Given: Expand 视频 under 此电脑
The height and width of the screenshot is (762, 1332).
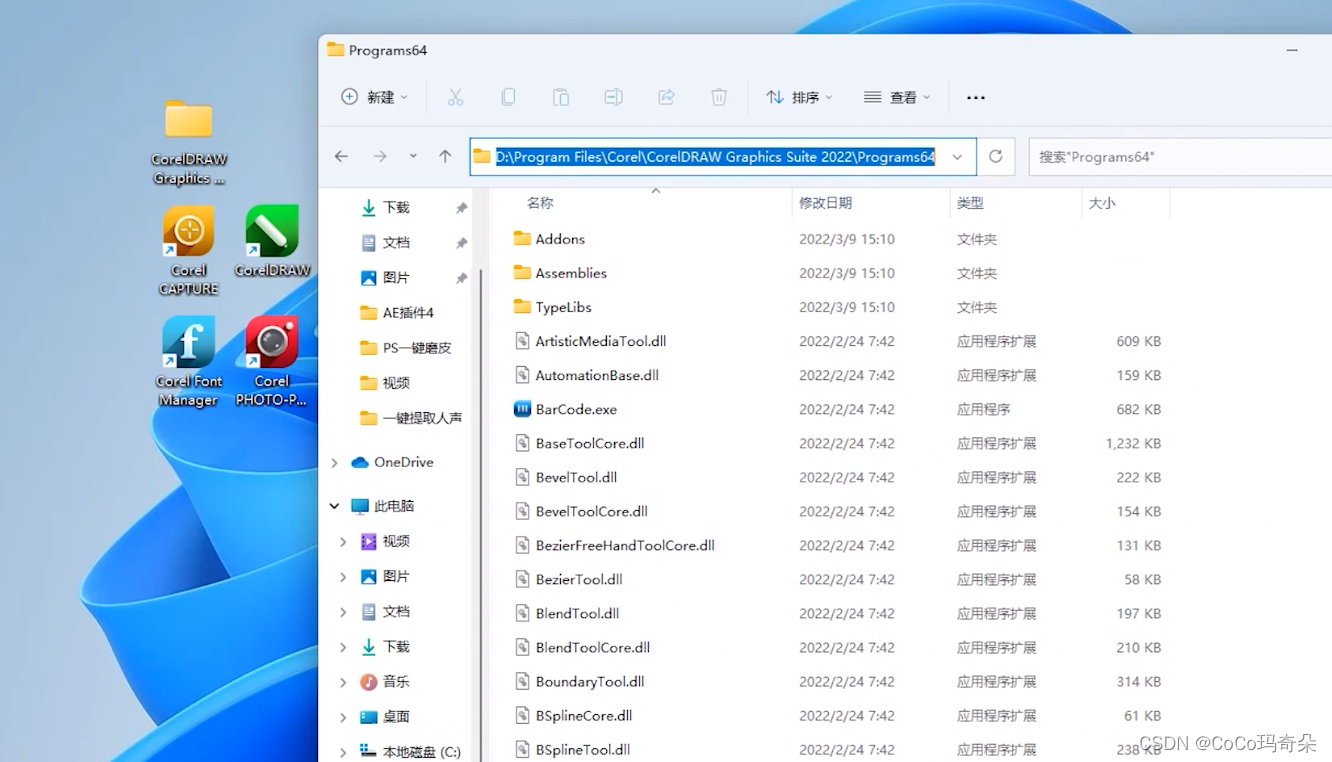Looking at the screenshot, I should 343,541.
